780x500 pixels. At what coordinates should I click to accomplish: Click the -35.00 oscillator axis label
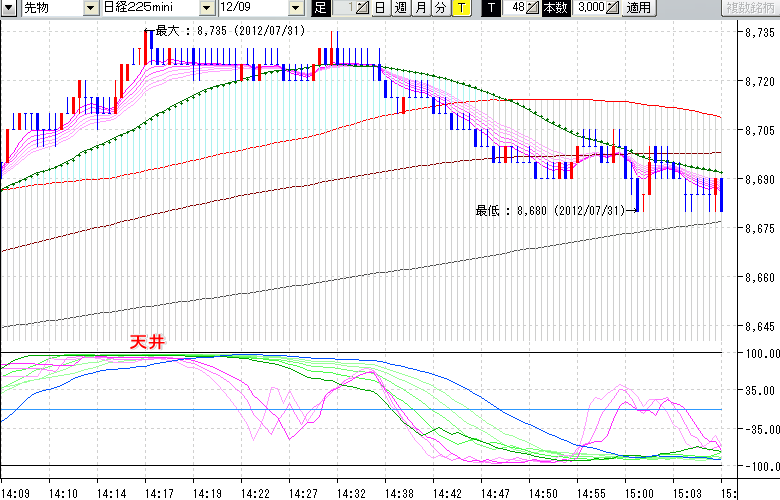coord(763,429)
